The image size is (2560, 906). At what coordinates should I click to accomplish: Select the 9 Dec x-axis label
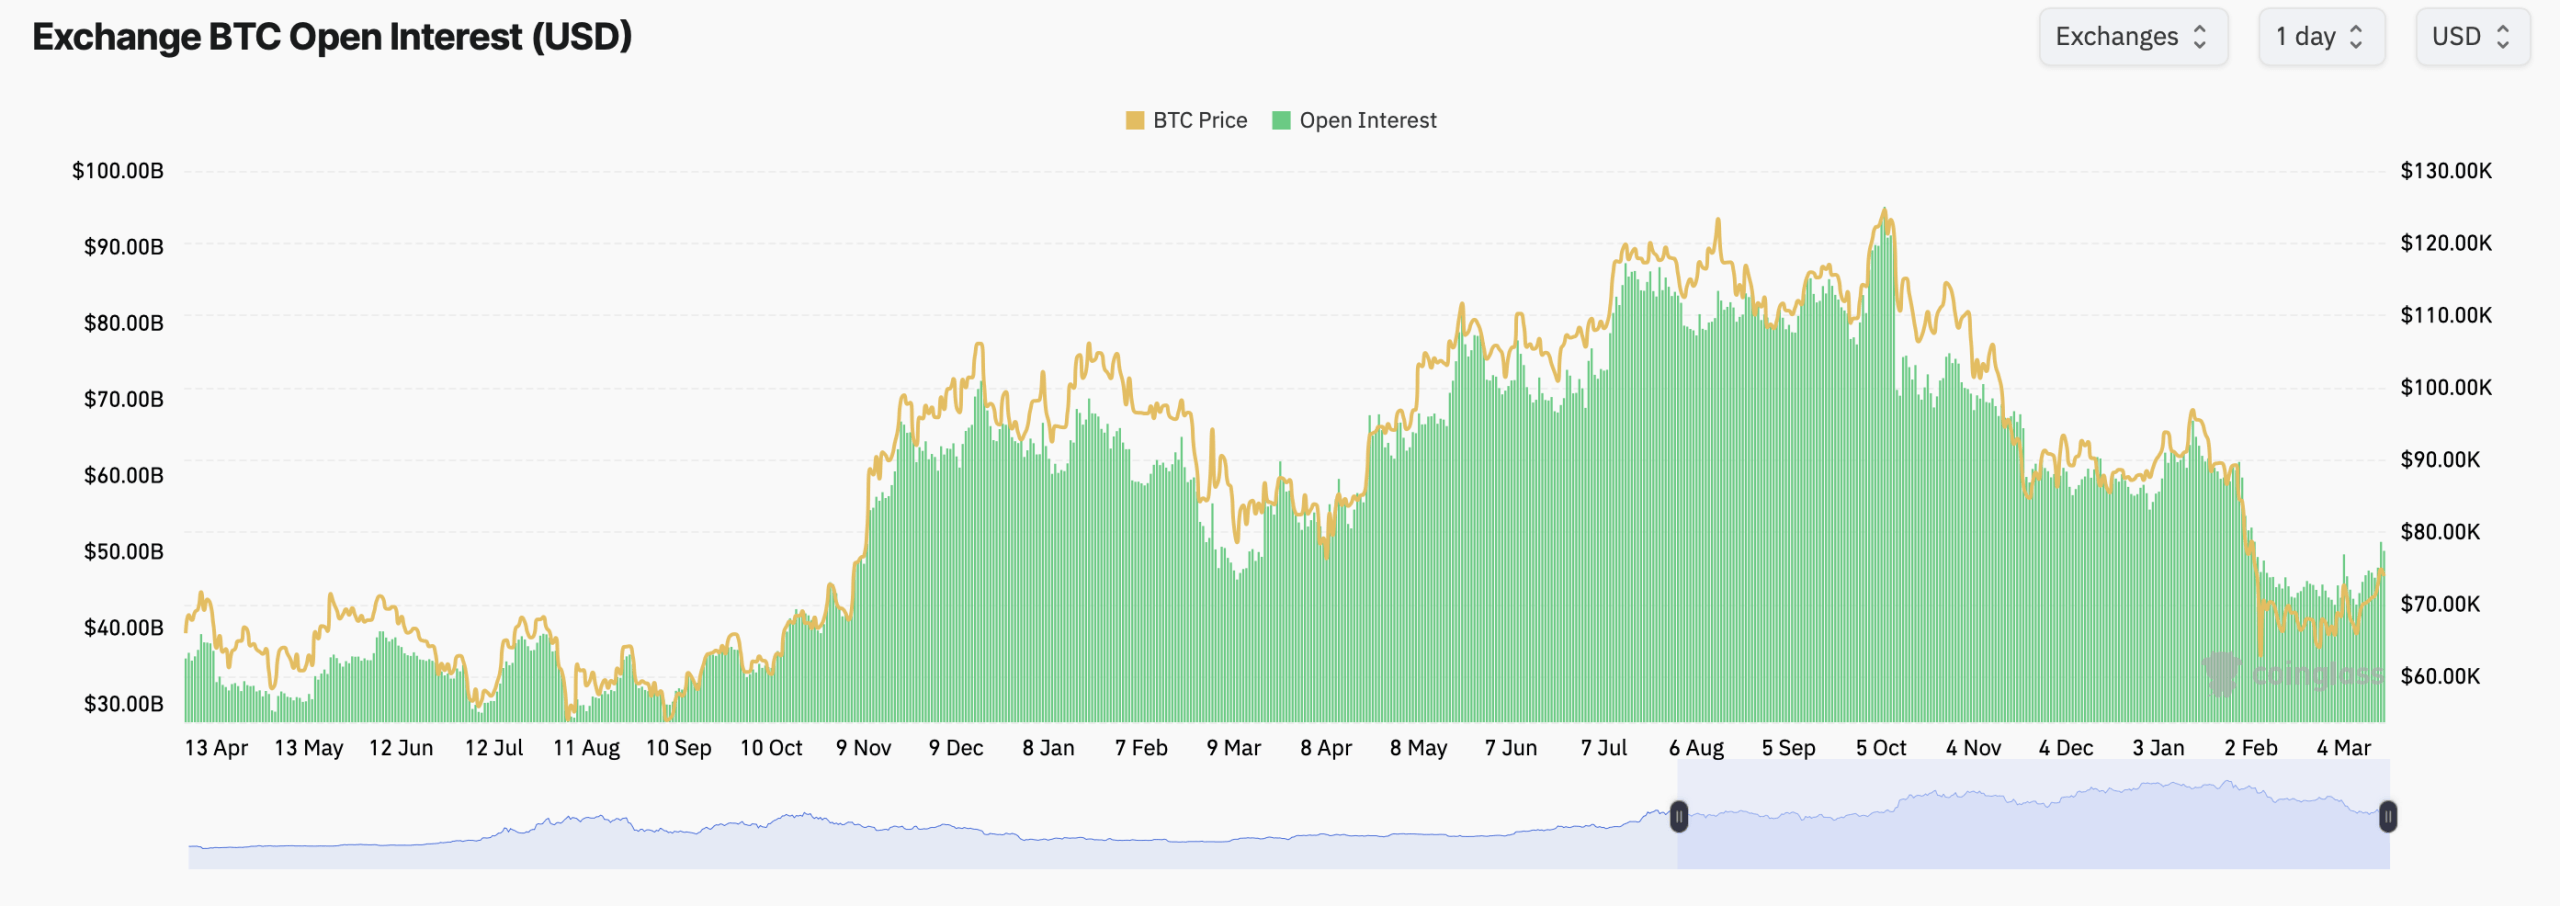[956, 747]
